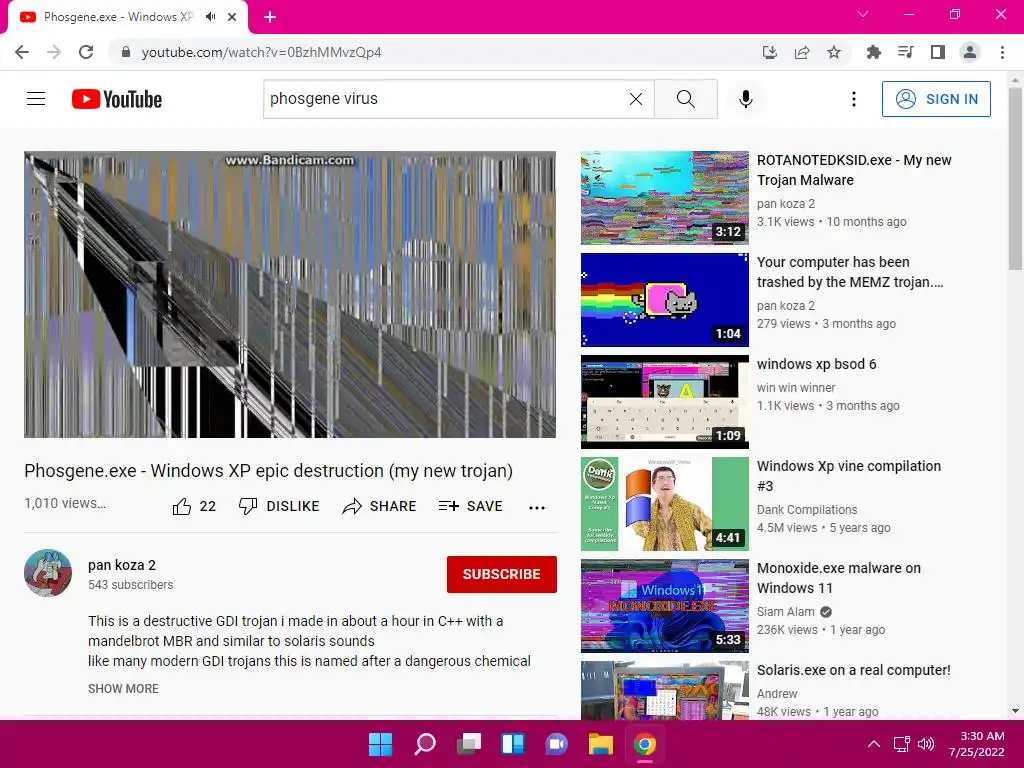1024x768 pixels.
Task: Open ROTANOTEDKSID.exe - My new Trojan Malware title
Action: coord(854,170)
